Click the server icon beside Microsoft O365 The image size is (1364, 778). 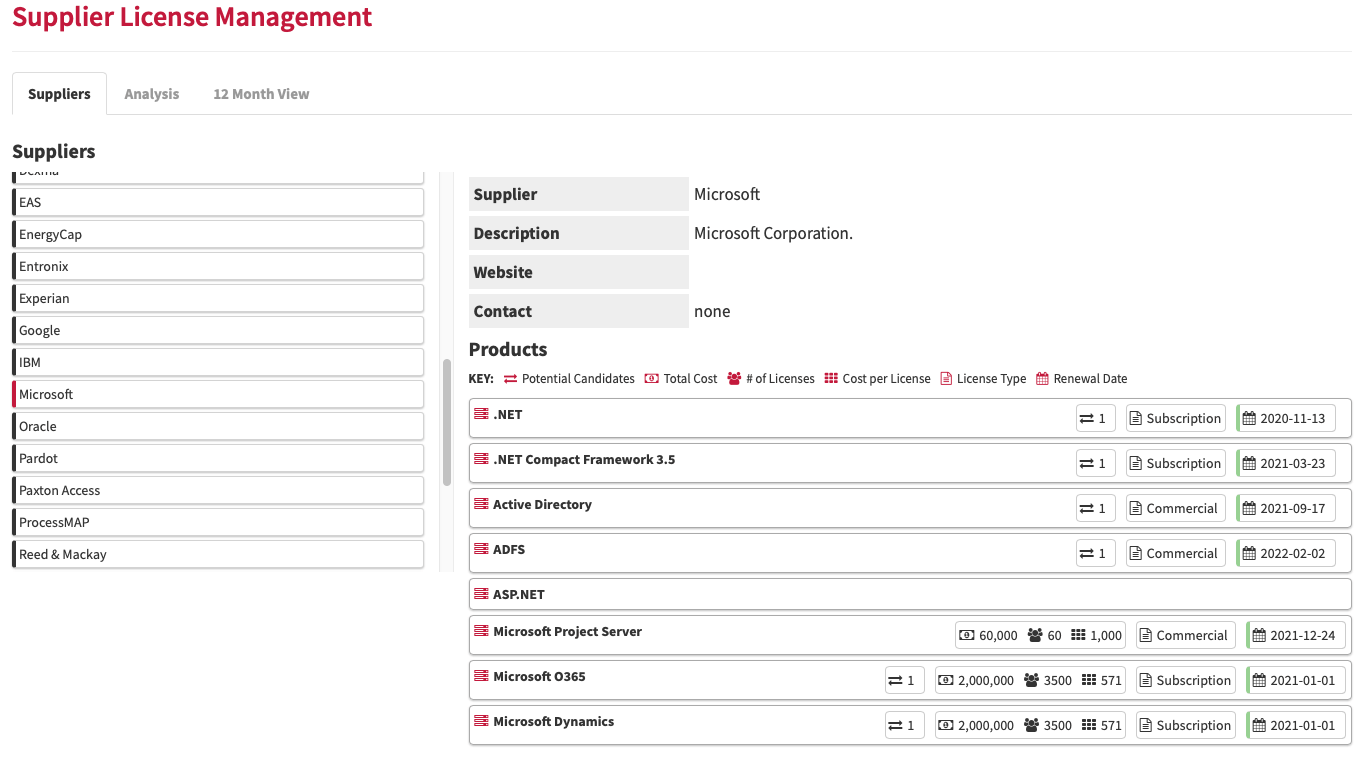[x=481, y=676]
